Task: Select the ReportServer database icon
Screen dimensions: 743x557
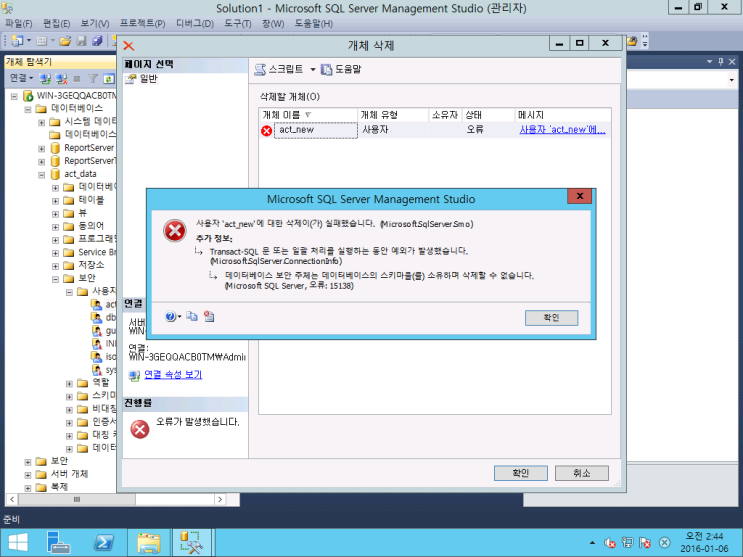Action: [55, 148]
